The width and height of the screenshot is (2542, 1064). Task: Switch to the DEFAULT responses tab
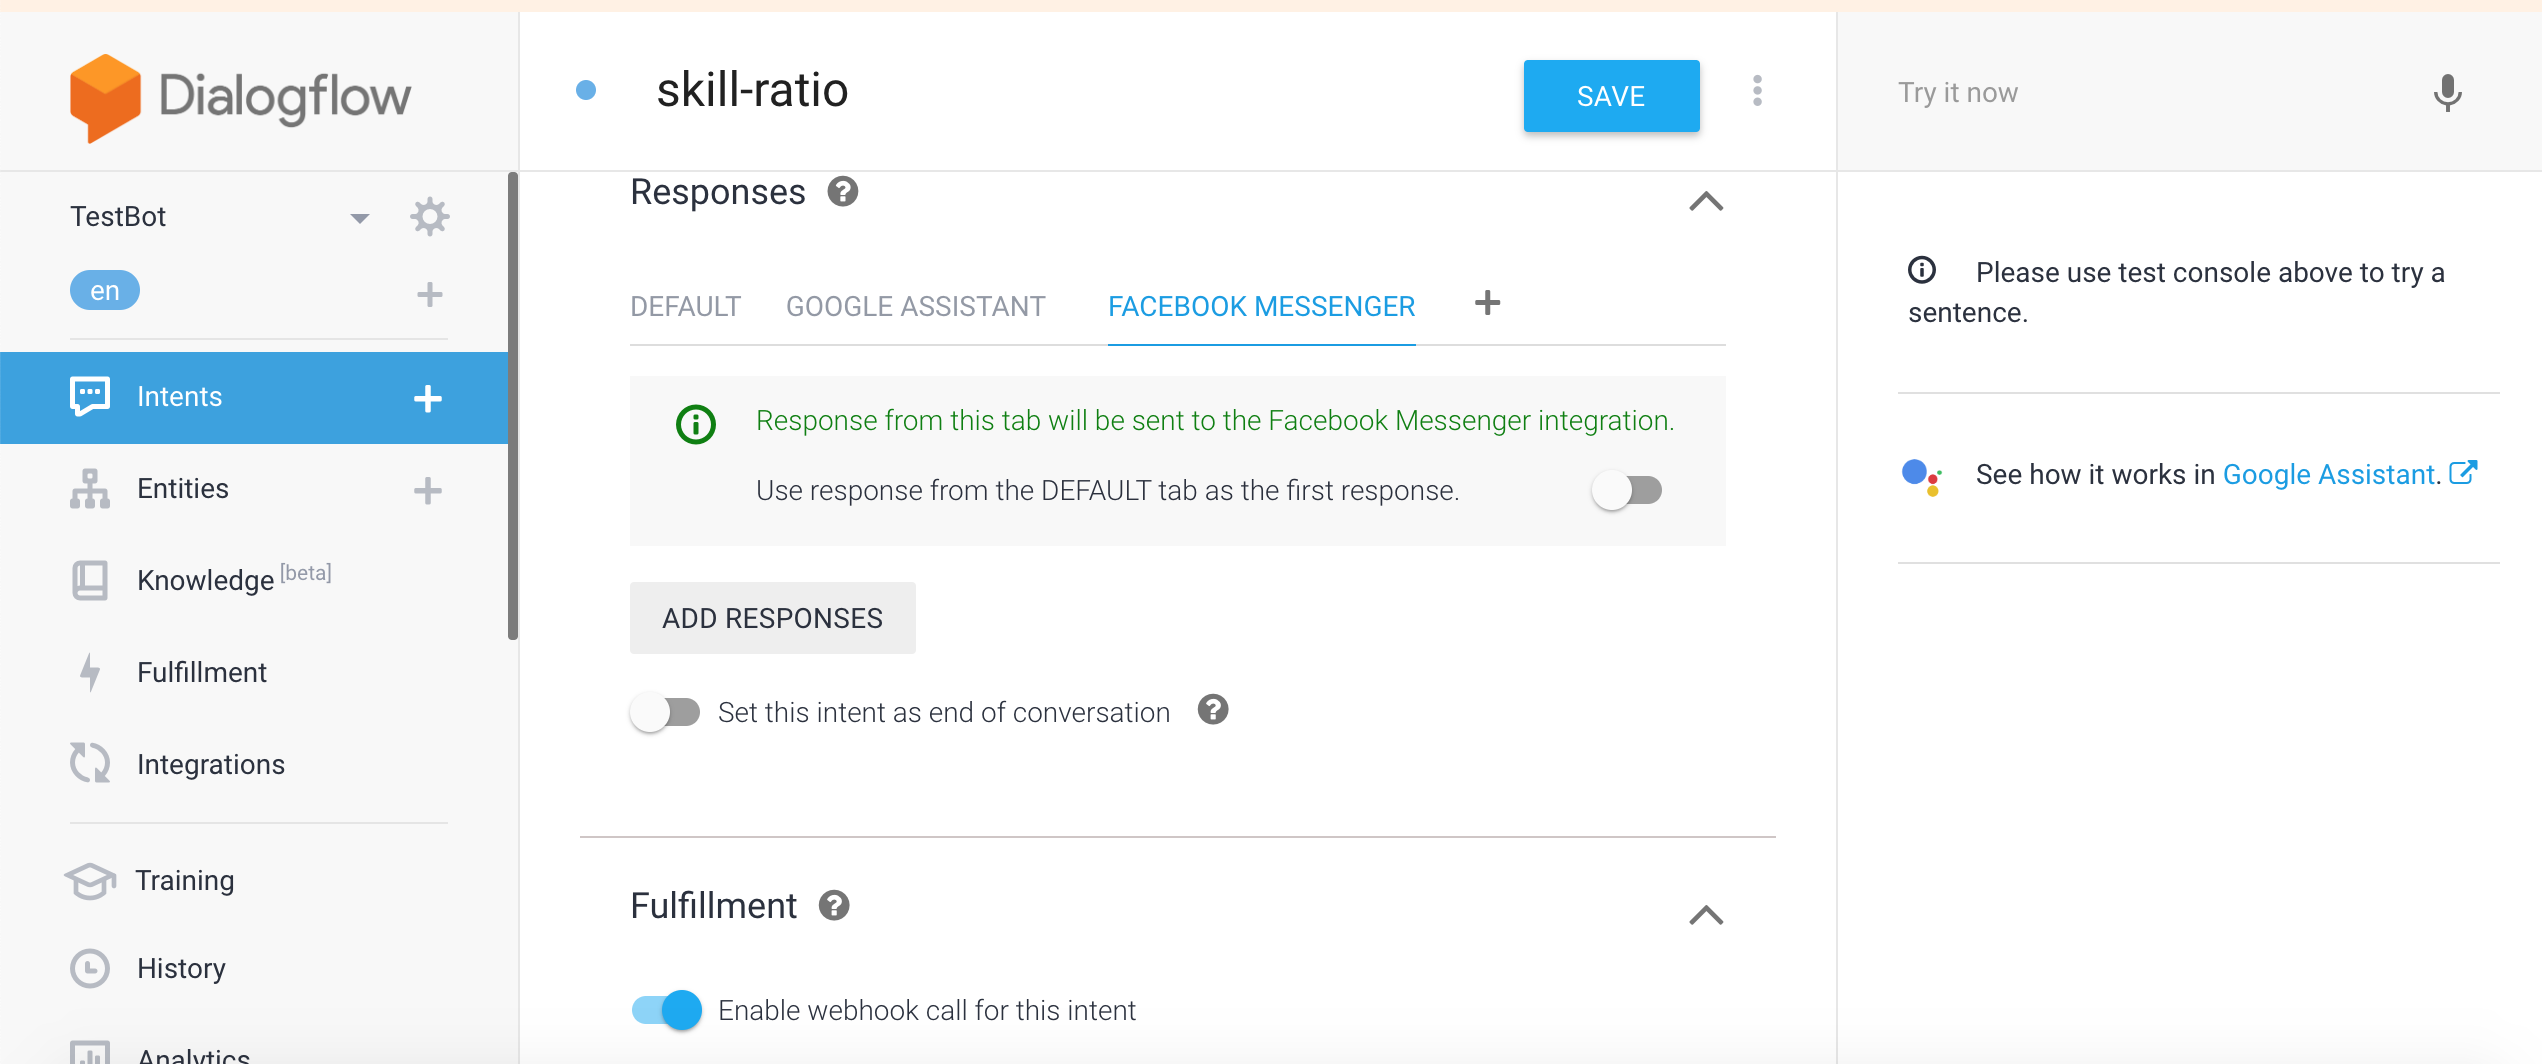coord(685,306)
